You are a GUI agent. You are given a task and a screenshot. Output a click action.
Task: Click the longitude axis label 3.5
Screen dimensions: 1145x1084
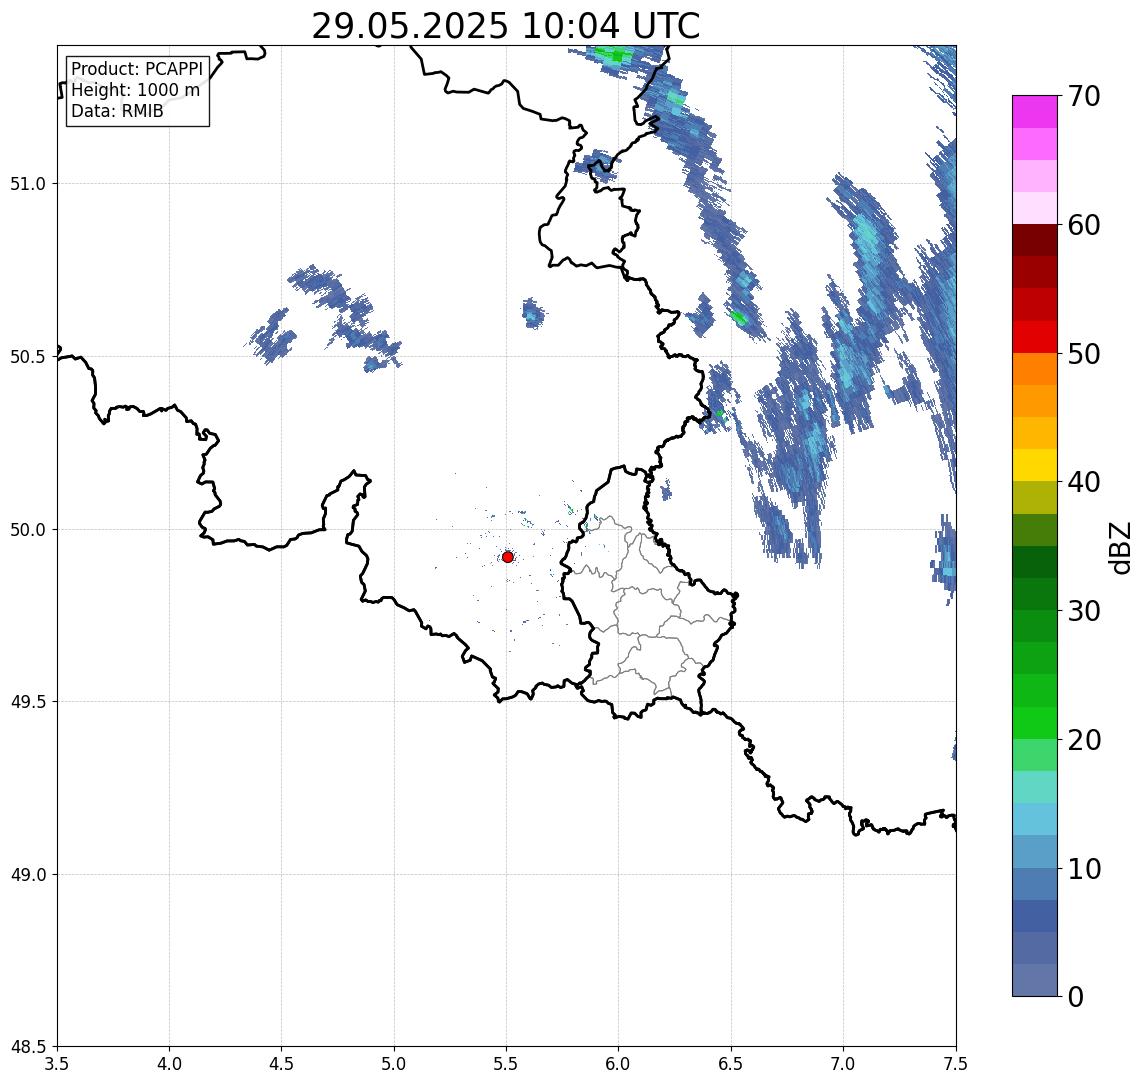57,1064
